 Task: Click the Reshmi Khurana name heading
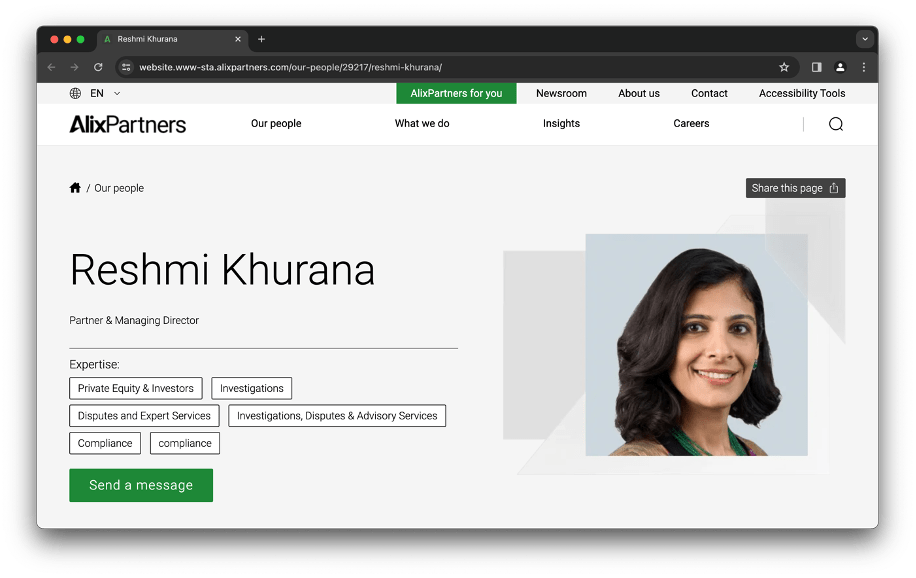(222, 270)
